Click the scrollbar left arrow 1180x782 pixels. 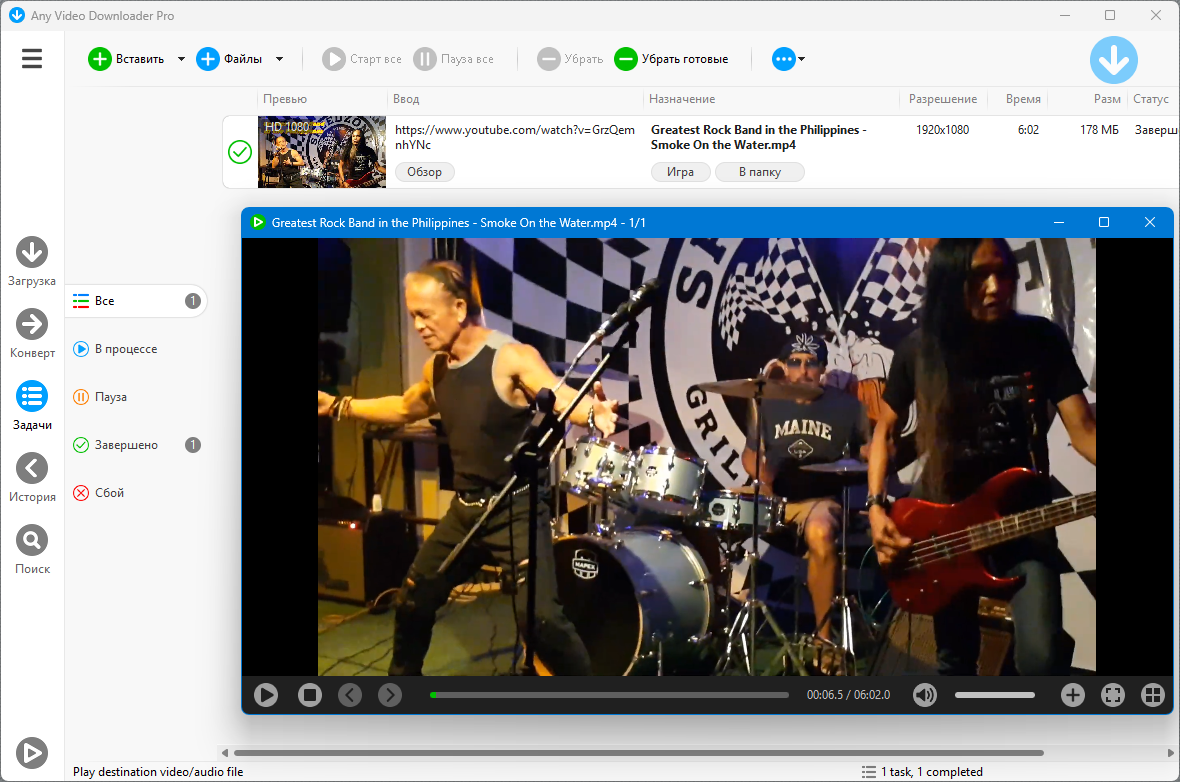pos(224,753)
